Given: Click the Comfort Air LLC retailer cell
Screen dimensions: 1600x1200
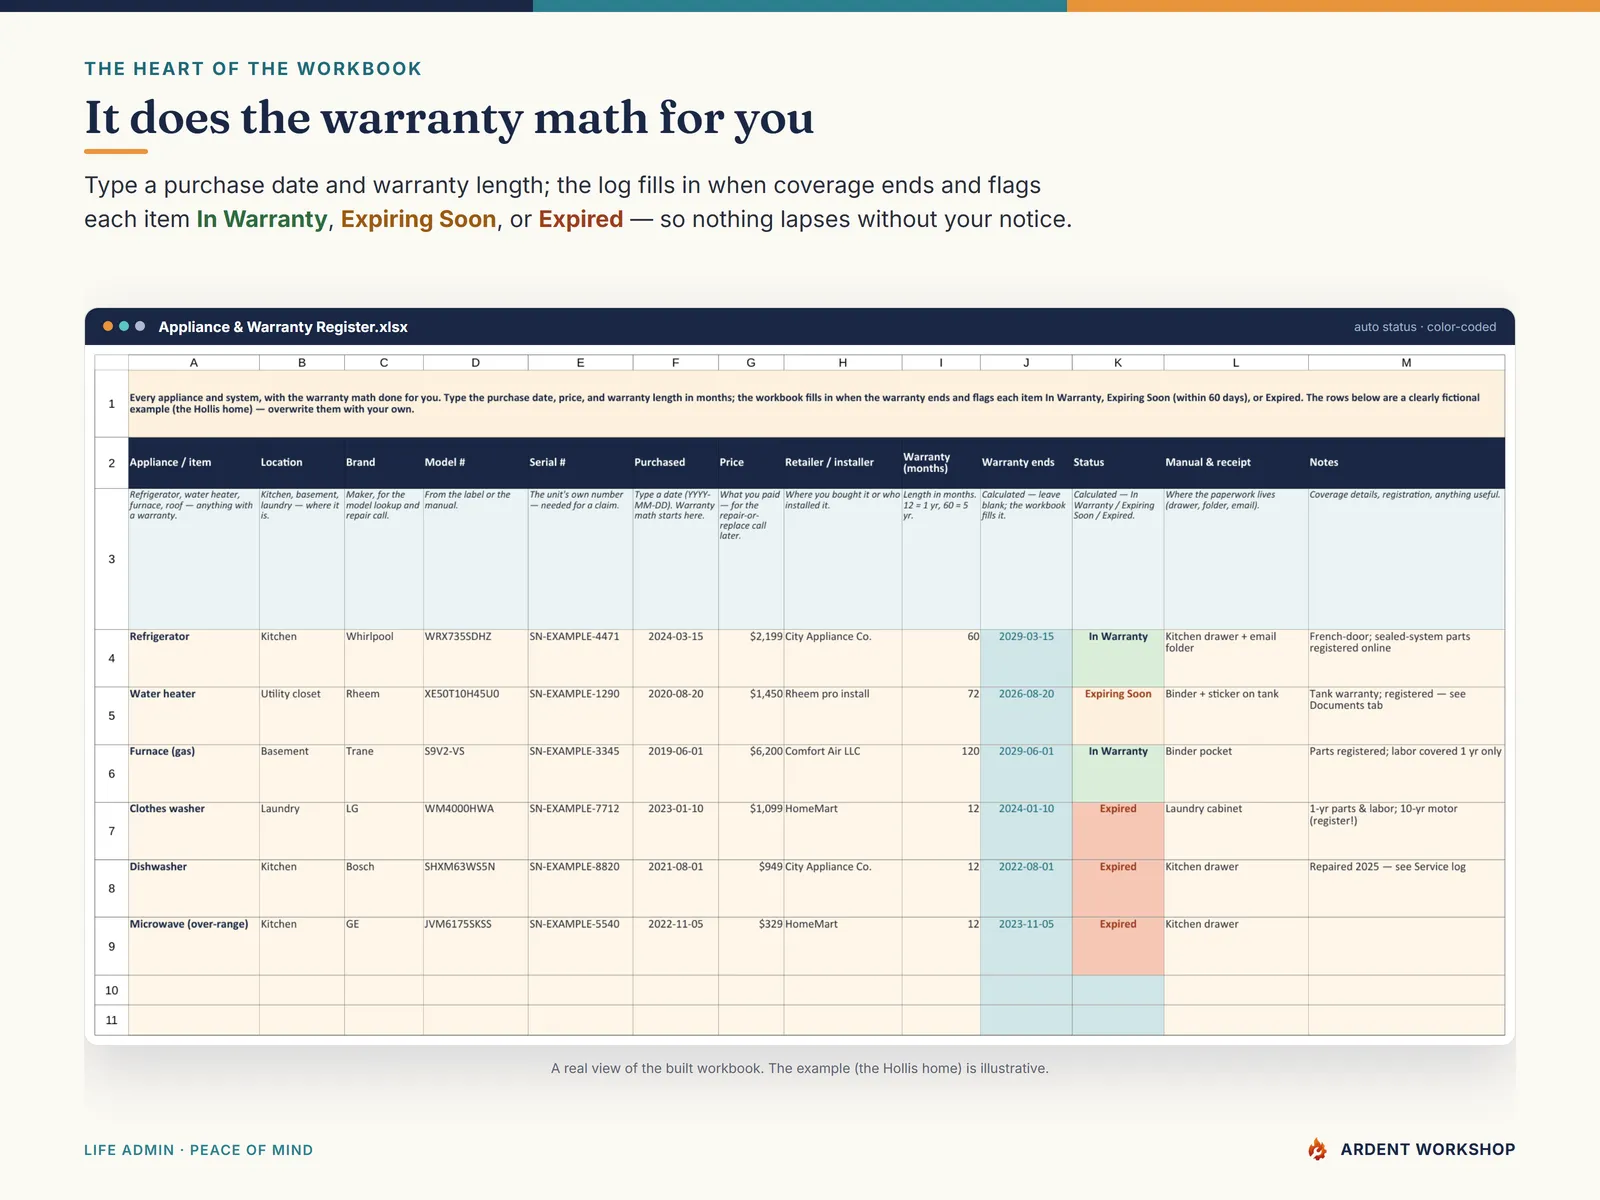Looking at the screenshot, I should point(843,773).
